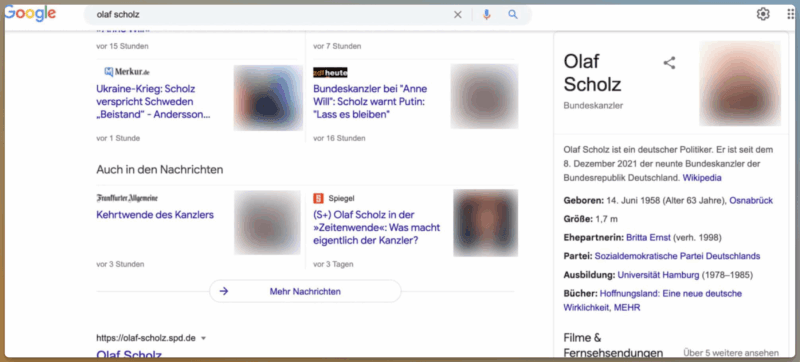800x362 pixels.
Task: Open the Britta Ernst link
Action: point(648,238)
